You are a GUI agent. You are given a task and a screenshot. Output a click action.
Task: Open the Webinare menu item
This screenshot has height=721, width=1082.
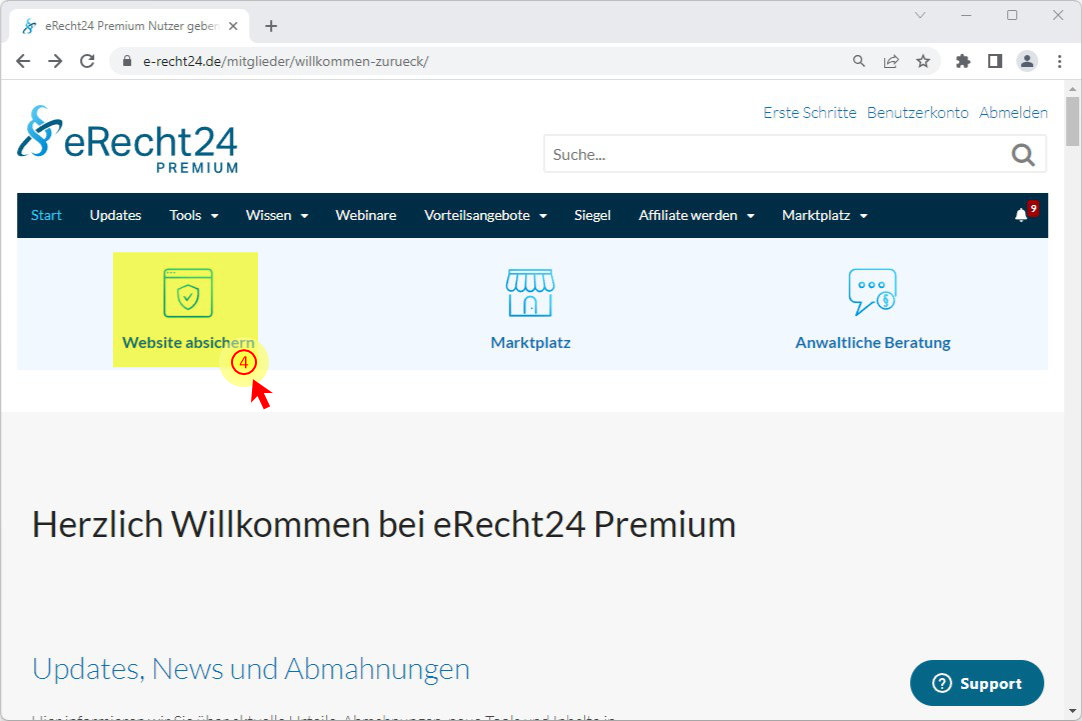[366, 215]
